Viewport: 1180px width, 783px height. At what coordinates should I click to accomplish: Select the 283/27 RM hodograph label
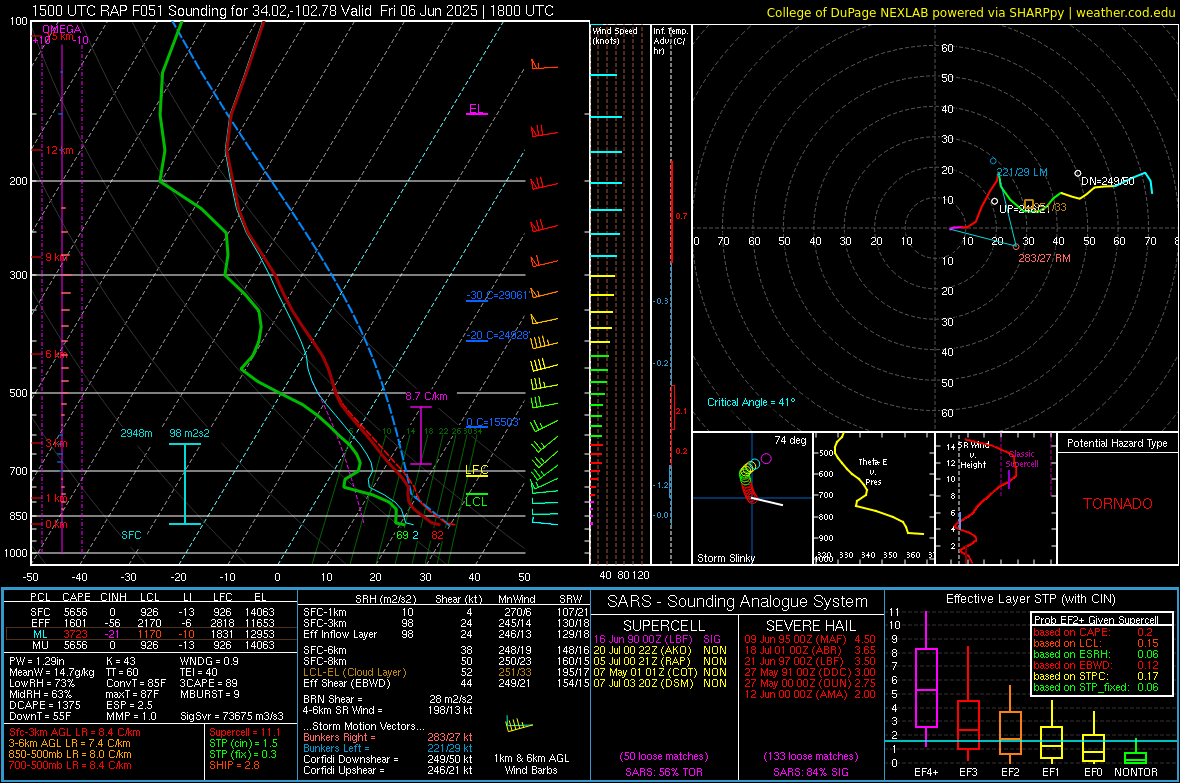(1044, 258)
